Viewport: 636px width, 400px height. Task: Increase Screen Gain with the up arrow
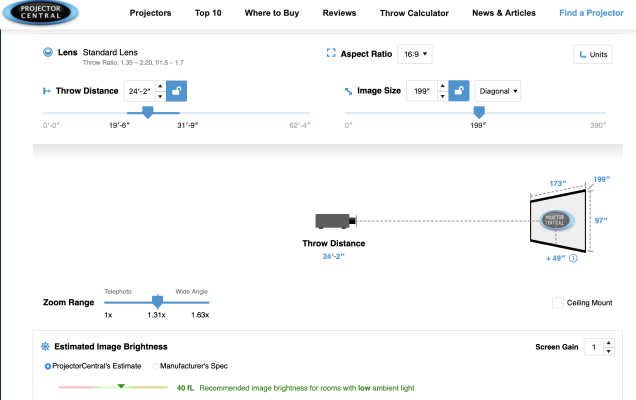click(608, 343)
